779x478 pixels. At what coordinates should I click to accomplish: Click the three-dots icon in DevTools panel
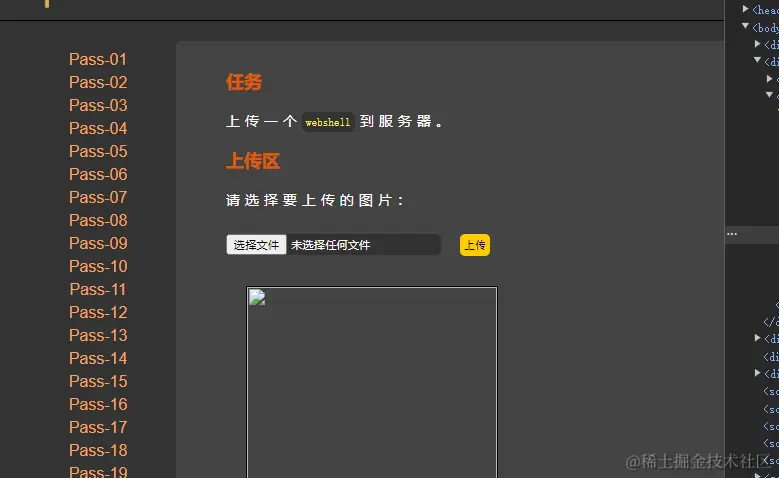pyautogui.click(x=732, y=234)
